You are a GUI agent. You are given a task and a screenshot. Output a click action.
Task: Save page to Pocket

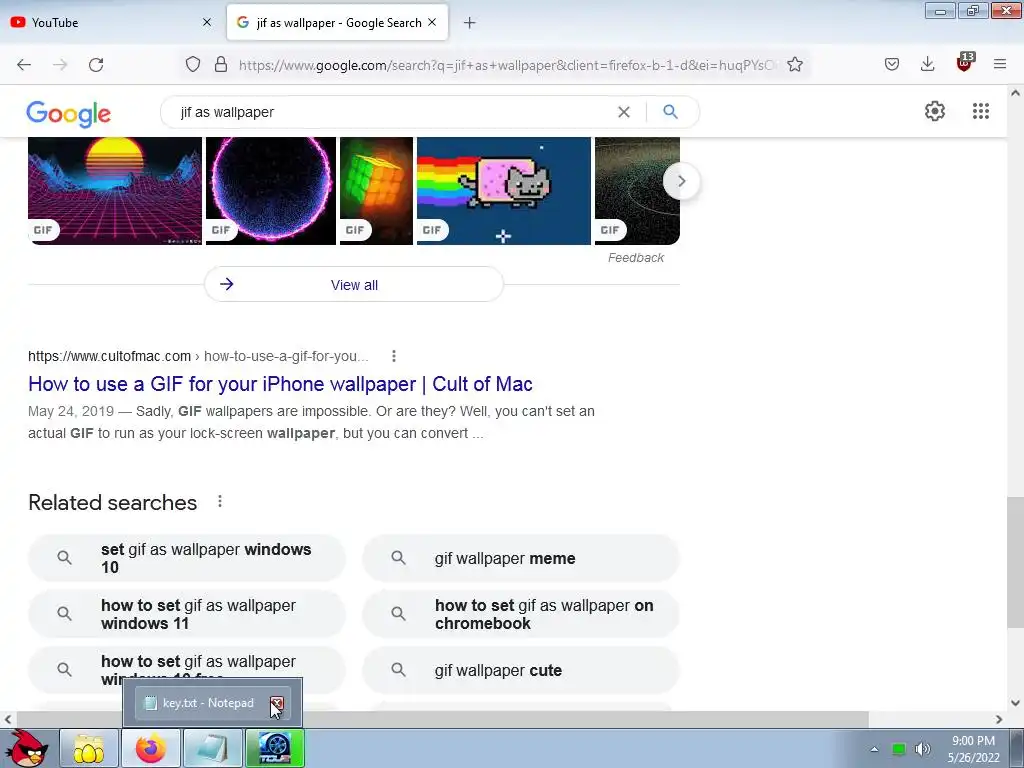[x=892, y=65]
